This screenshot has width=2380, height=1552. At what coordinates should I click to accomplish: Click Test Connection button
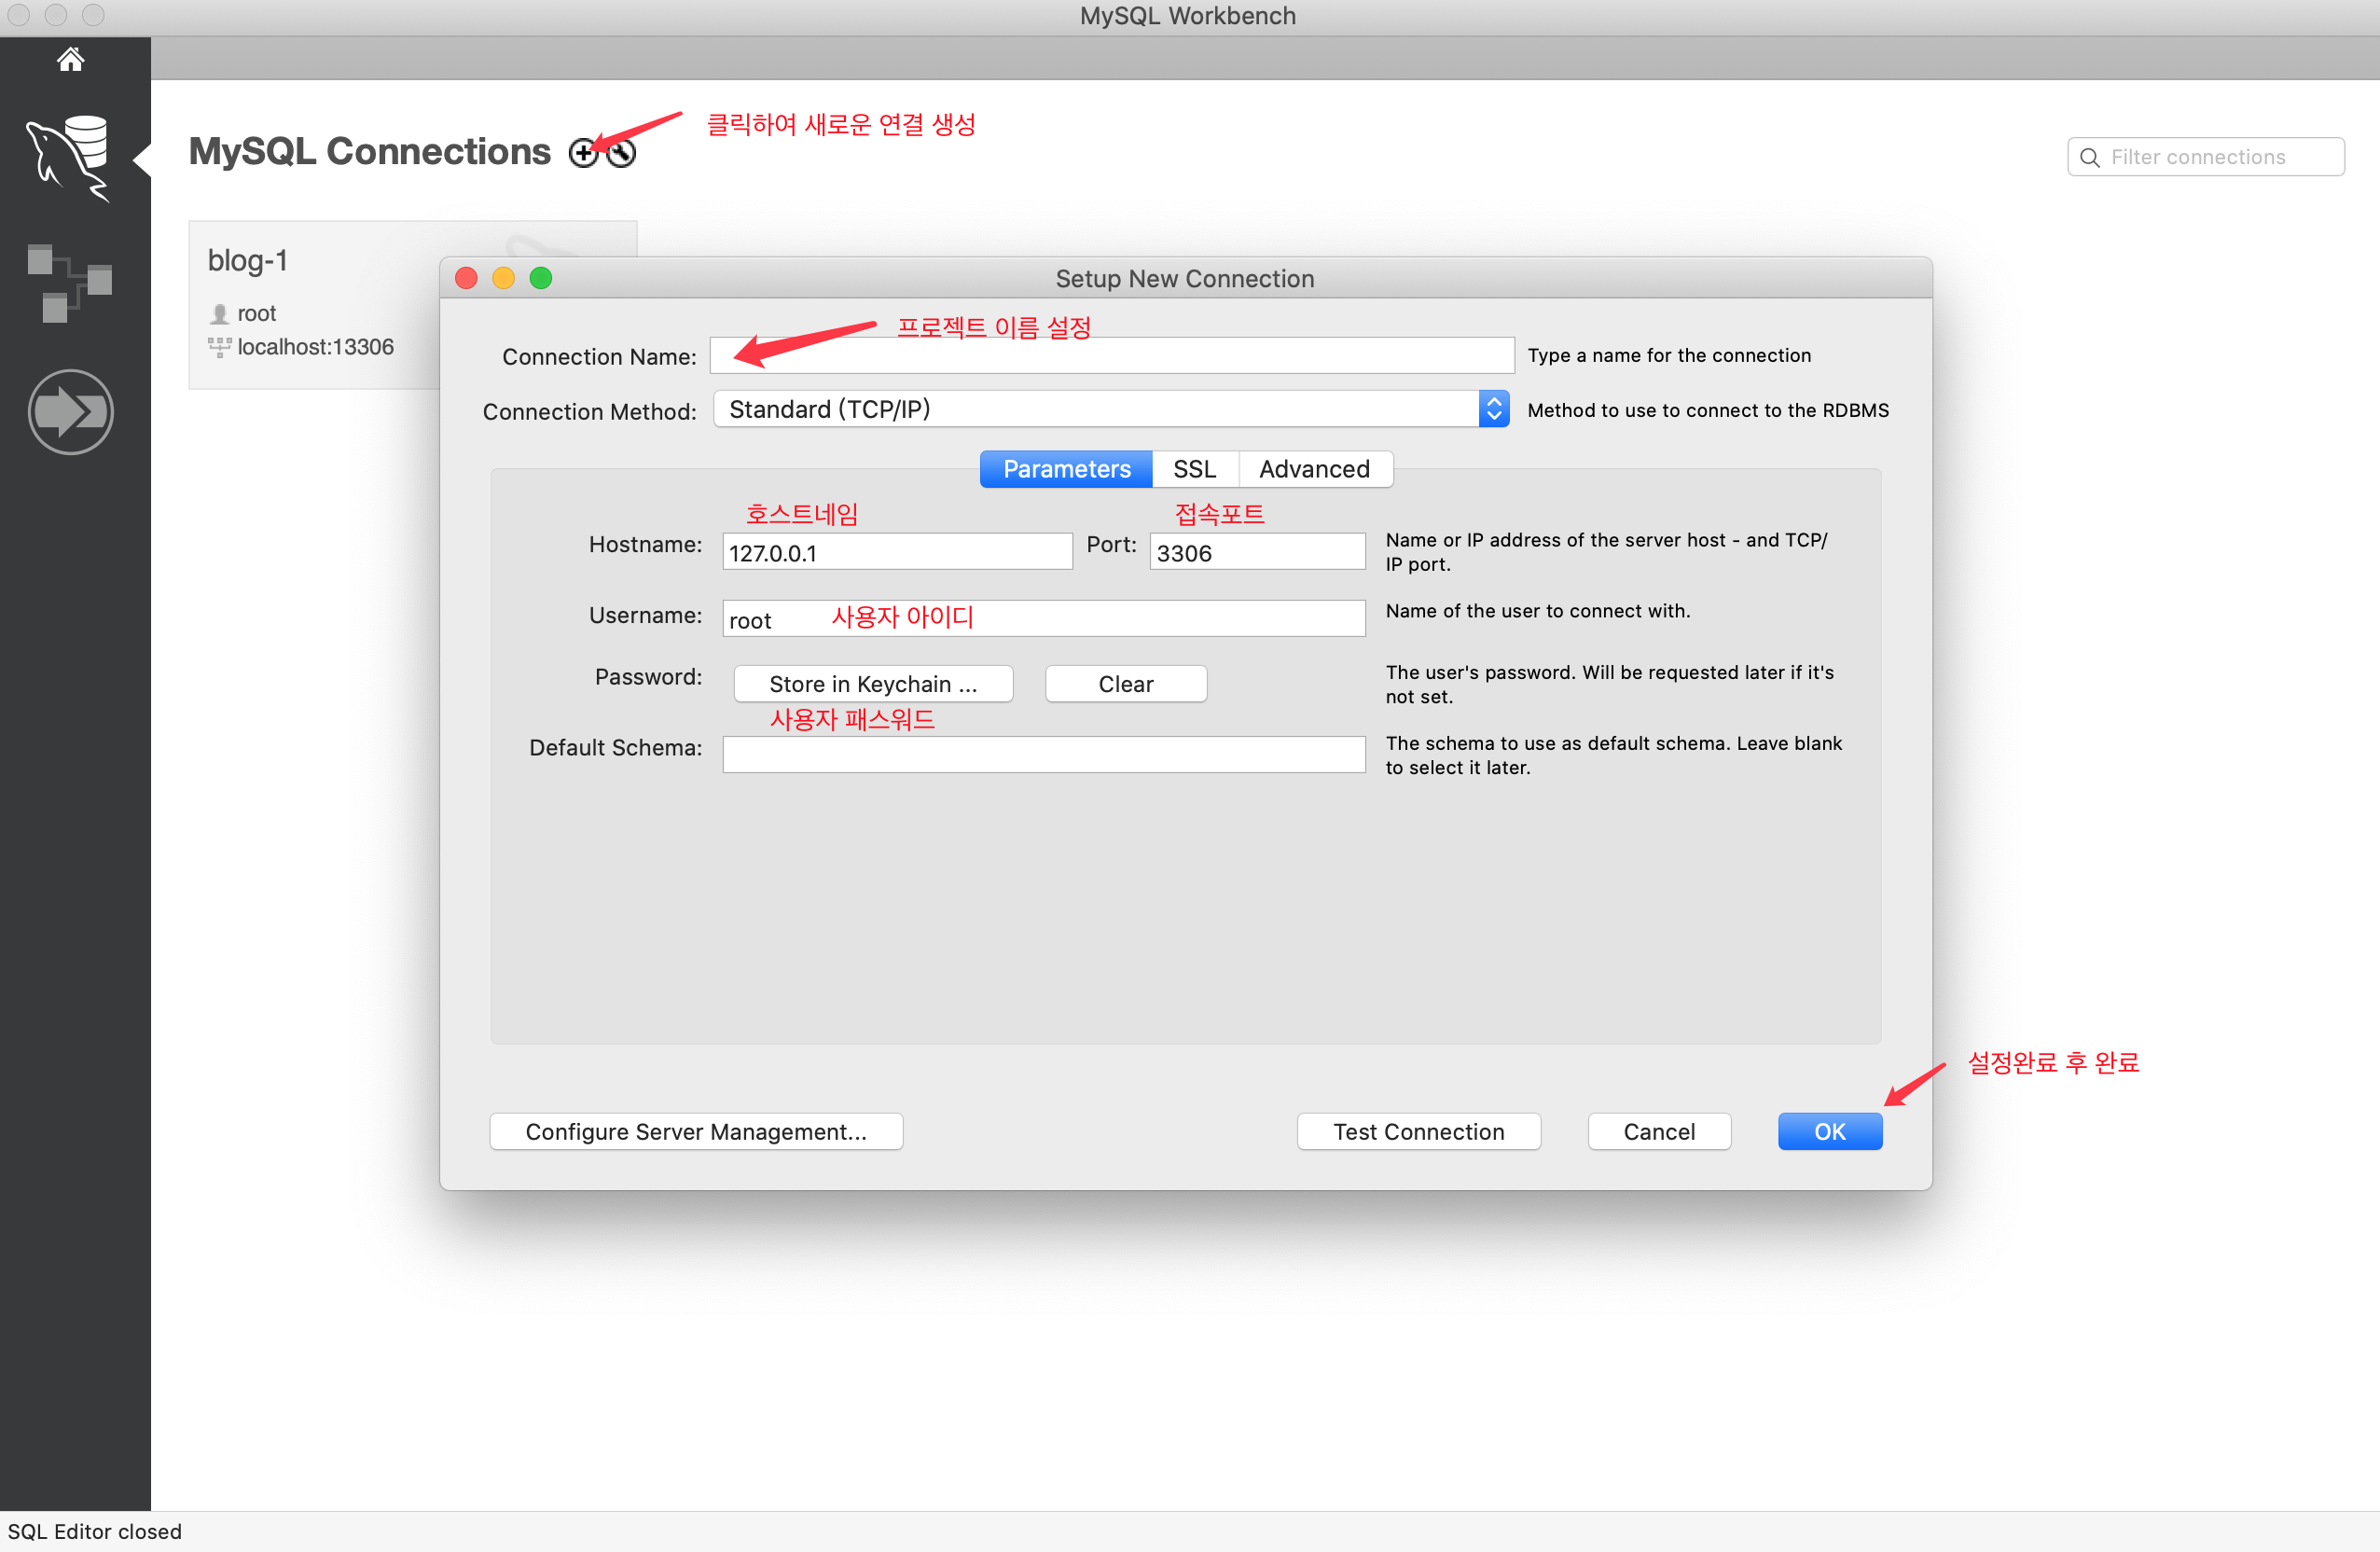[x=1417, y=1131]
